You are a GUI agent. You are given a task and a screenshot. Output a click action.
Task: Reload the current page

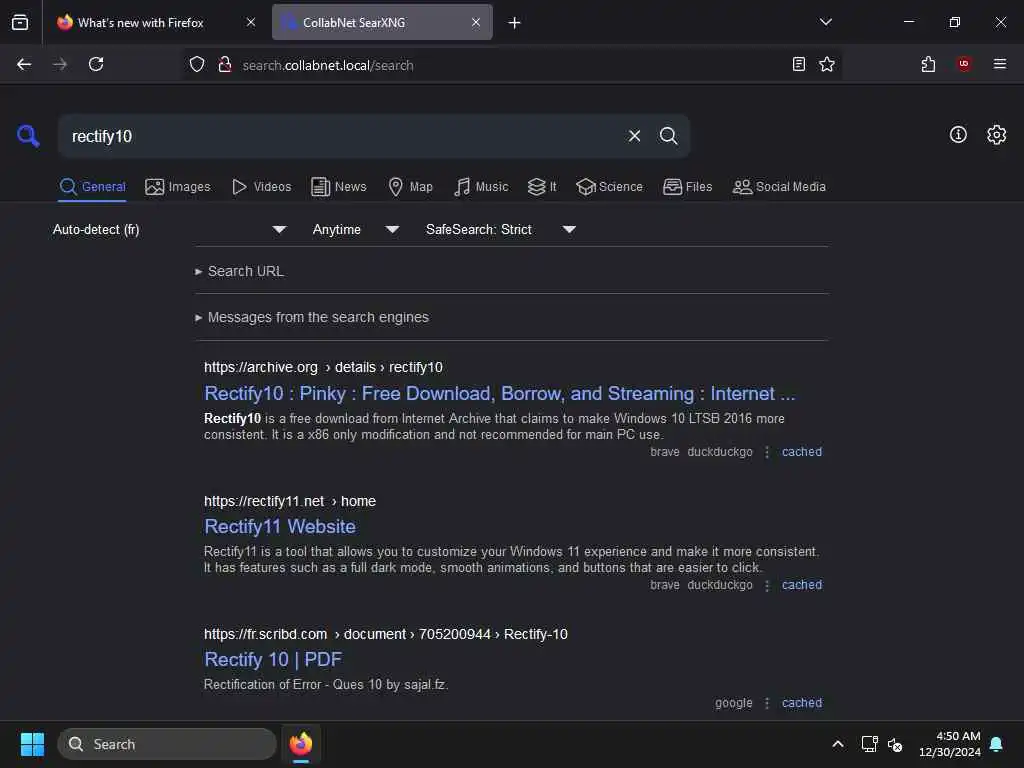pos(96,64)
